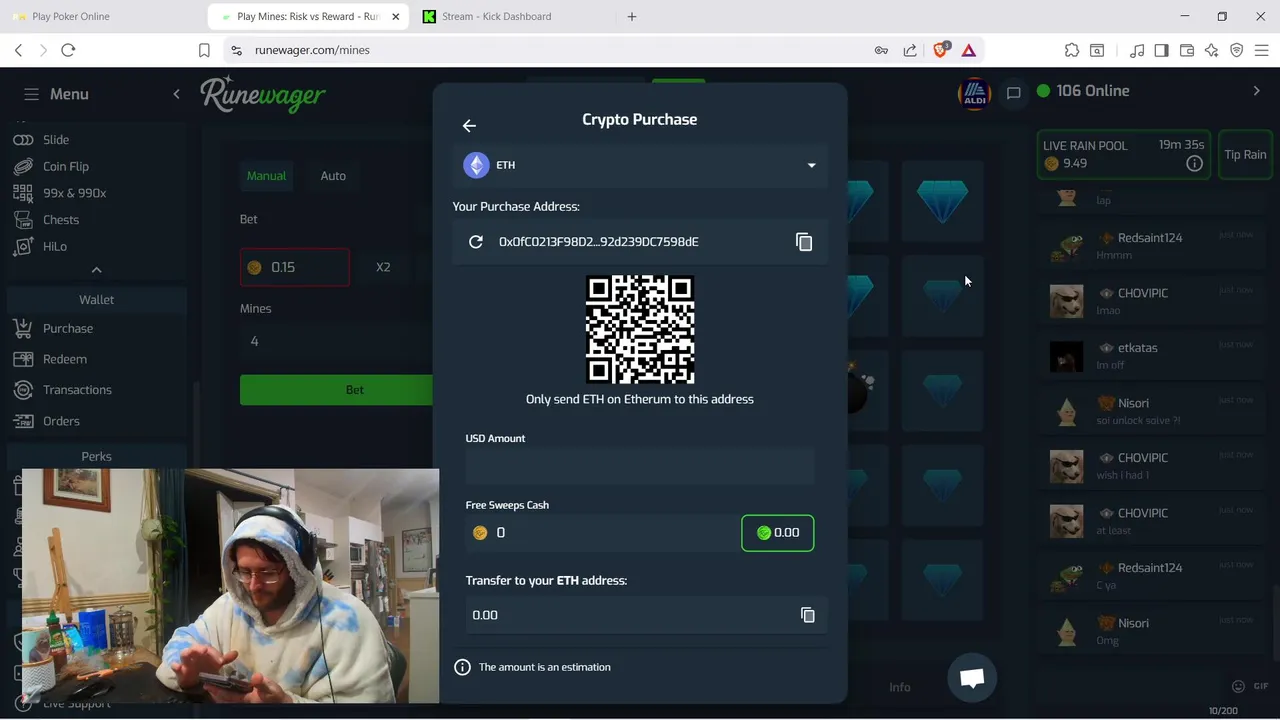The height and width of the screenshot is (720, 1280).
Task: Open the Brave Wallet icon
Action: click(1187, 50)
